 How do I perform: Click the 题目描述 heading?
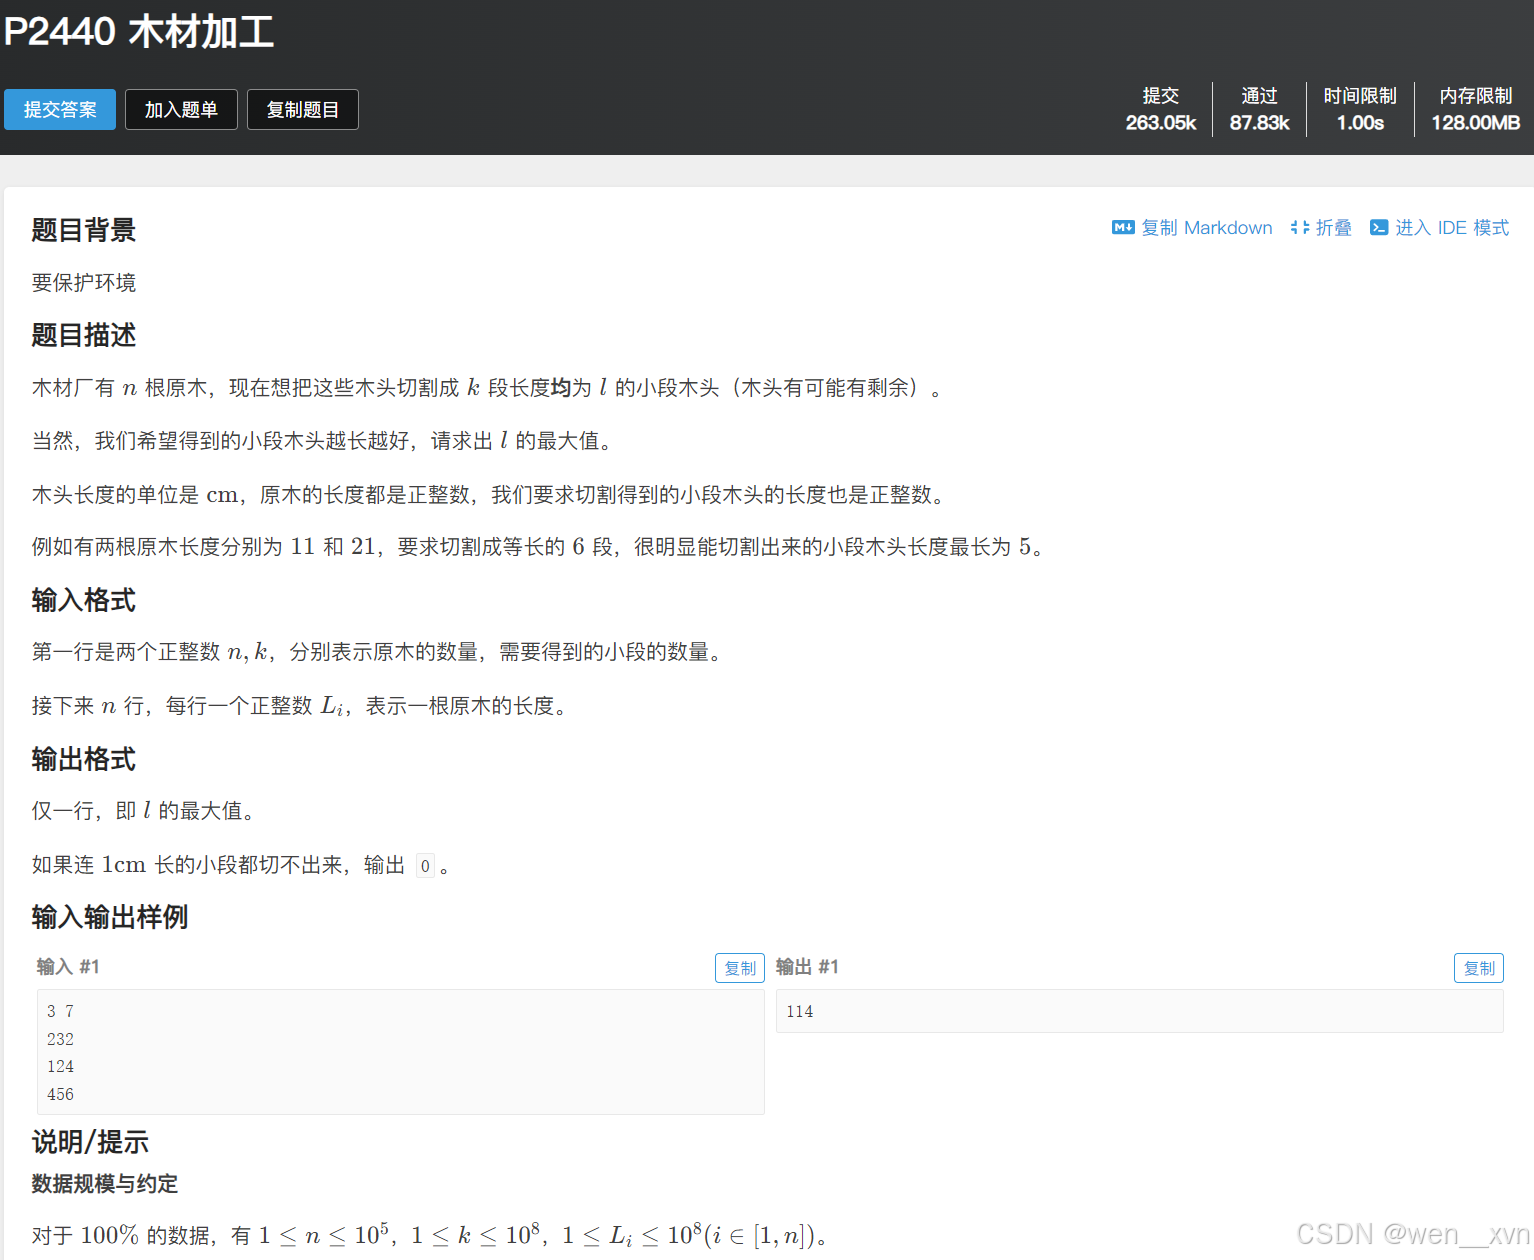(84, 335)
